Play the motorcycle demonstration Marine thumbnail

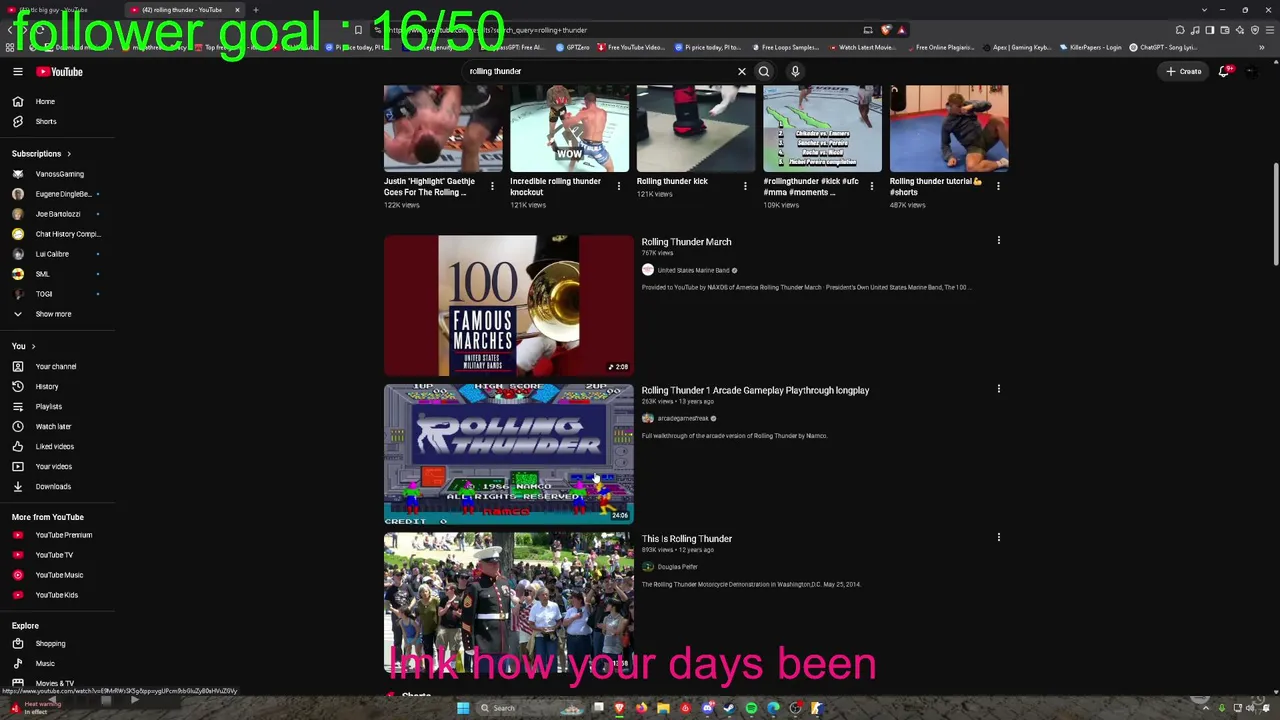(508, 602)
